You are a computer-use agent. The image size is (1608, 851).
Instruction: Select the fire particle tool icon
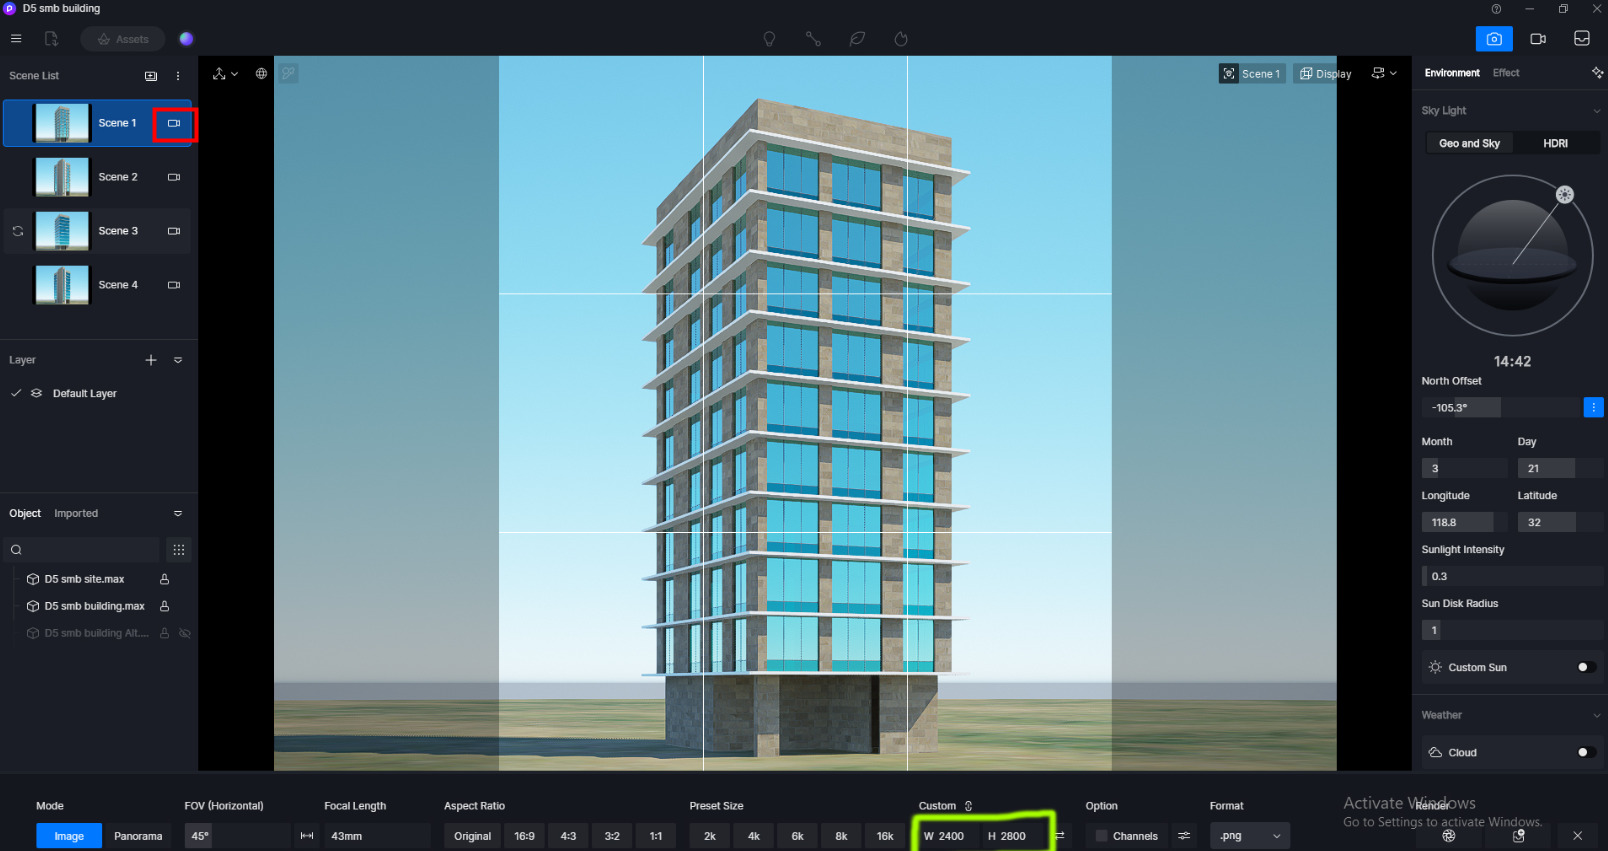point(901,39)
